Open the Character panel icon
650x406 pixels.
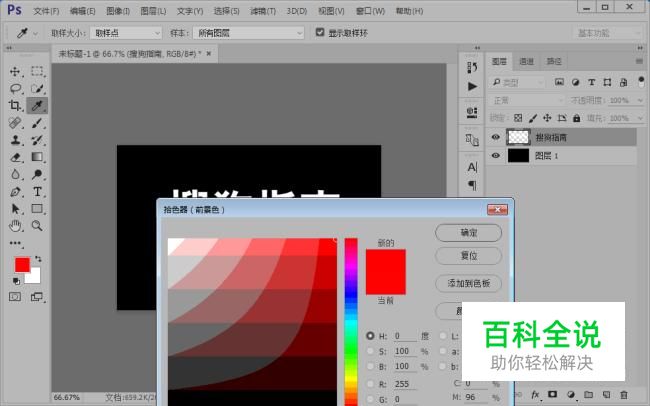click(x=472, y=167)
